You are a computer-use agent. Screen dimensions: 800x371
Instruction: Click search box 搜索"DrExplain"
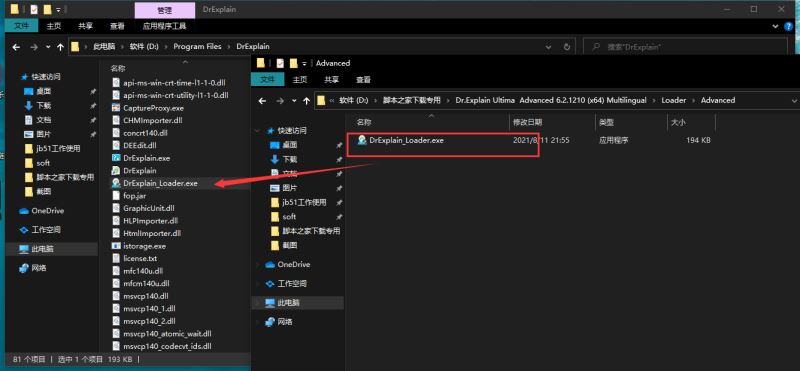click(685, 46)
